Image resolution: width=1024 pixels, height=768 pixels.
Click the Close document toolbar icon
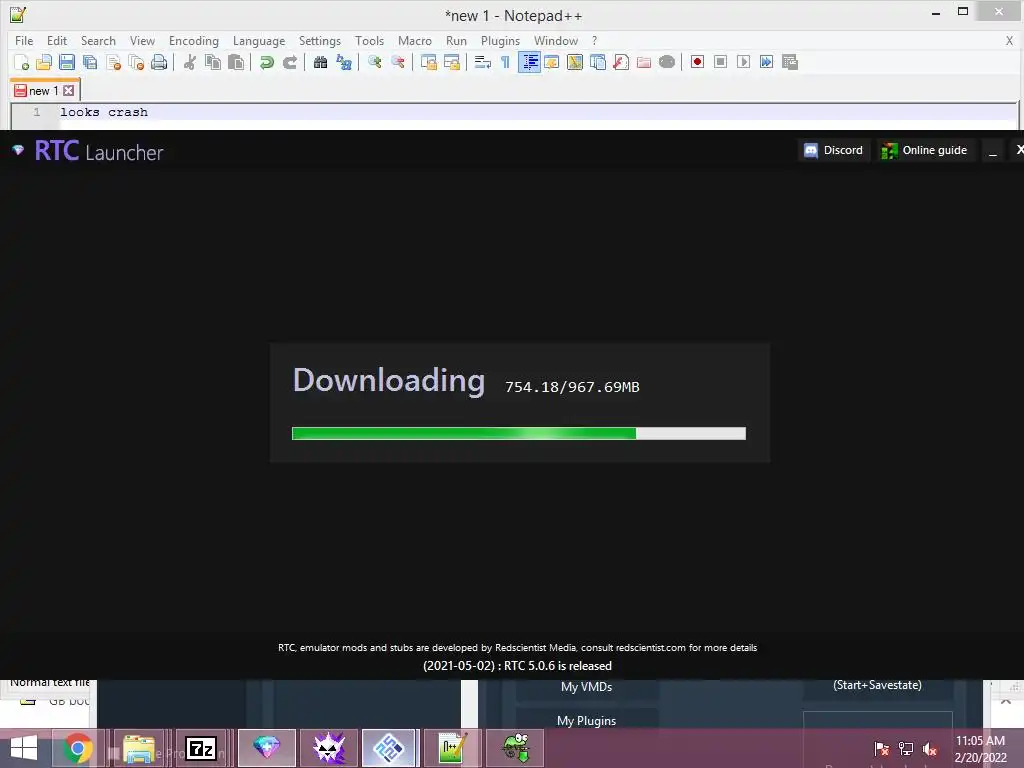[113, 62]
